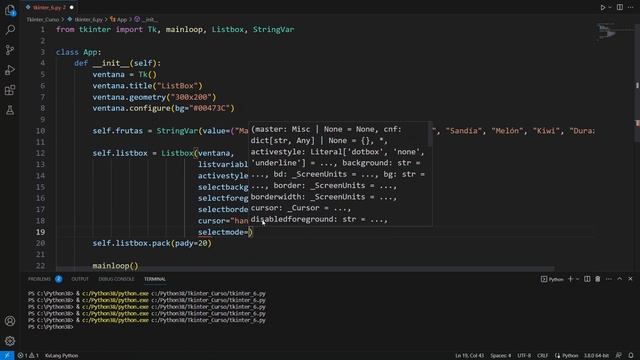Kill terminal with trash icon
This screenshot has width=640, height=360.
point(598,279)
